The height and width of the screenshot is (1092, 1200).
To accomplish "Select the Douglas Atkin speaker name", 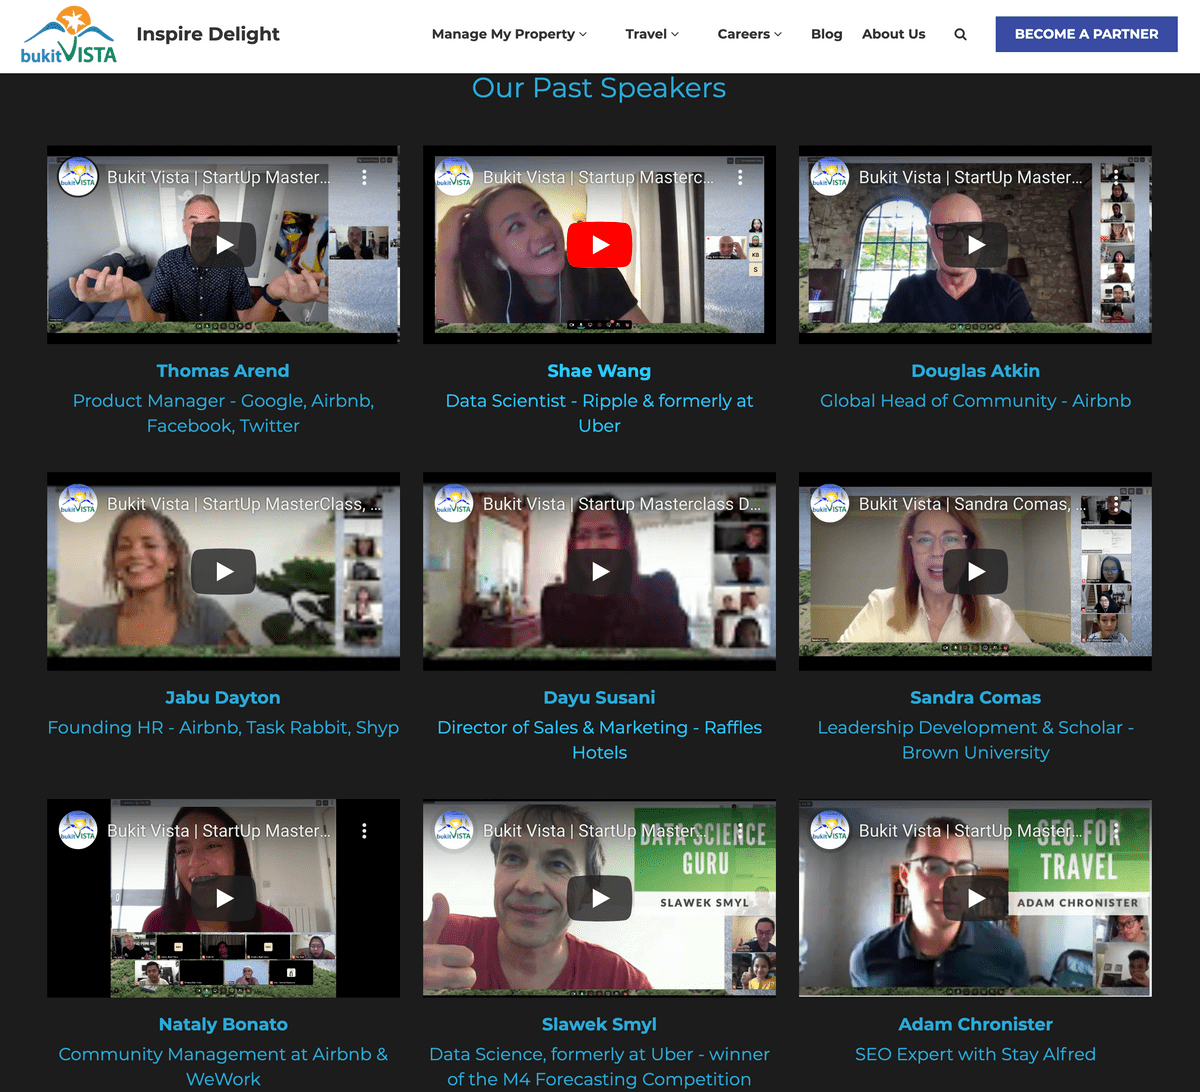I will (x=976, y=371).
